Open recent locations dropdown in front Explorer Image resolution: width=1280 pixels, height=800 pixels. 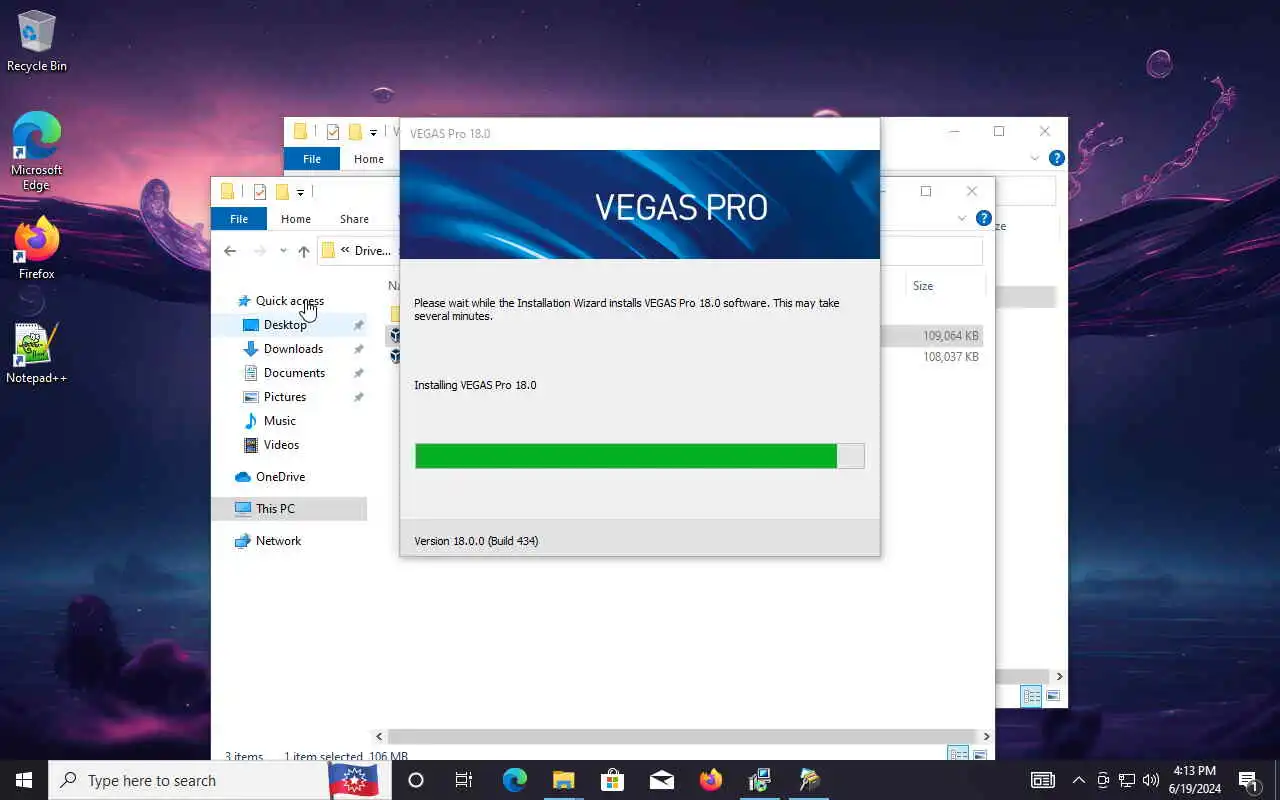point(283,251)
